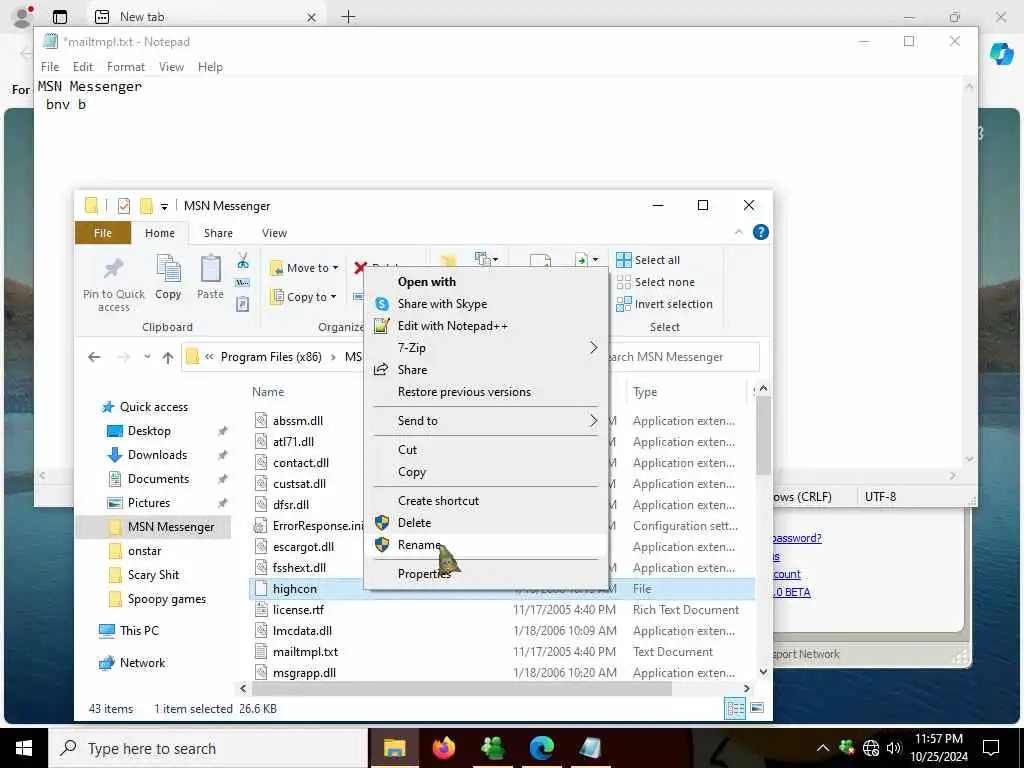Choose Delete from the context menu

coord(485,523)
